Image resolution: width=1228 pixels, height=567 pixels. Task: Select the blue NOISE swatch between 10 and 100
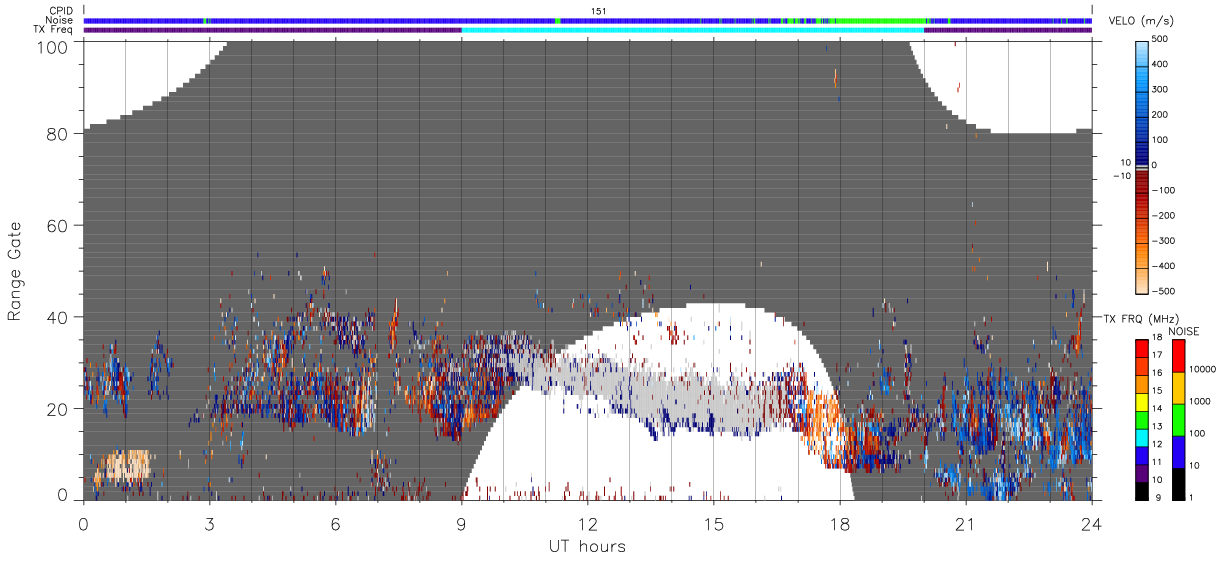1179,452
